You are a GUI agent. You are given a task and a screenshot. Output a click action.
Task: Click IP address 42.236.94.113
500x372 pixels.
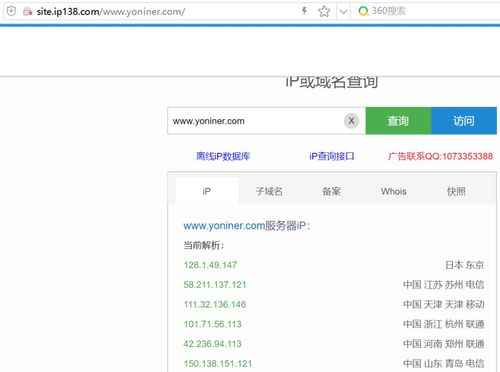tap(213, 344)
